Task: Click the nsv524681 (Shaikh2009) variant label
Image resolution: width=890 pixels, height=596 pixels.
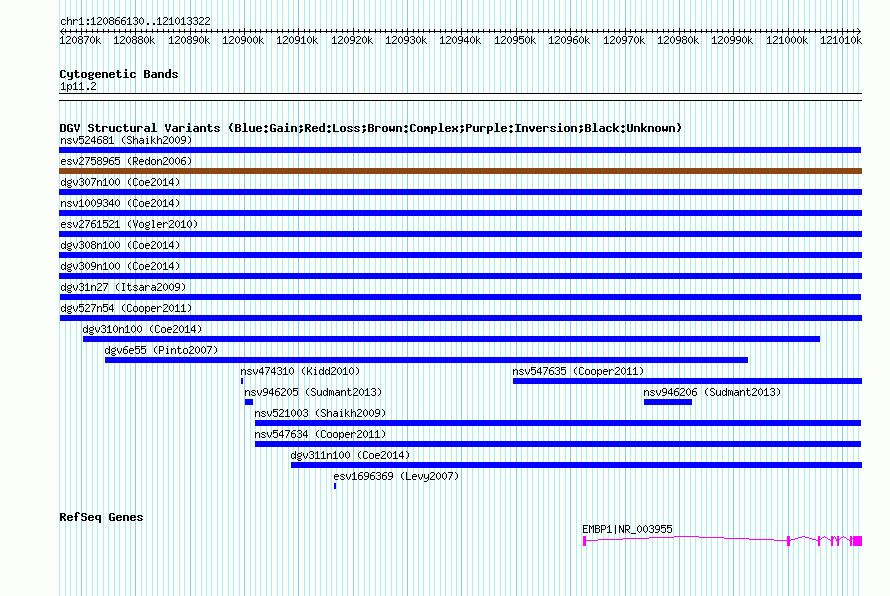Action: click(126, 140)
